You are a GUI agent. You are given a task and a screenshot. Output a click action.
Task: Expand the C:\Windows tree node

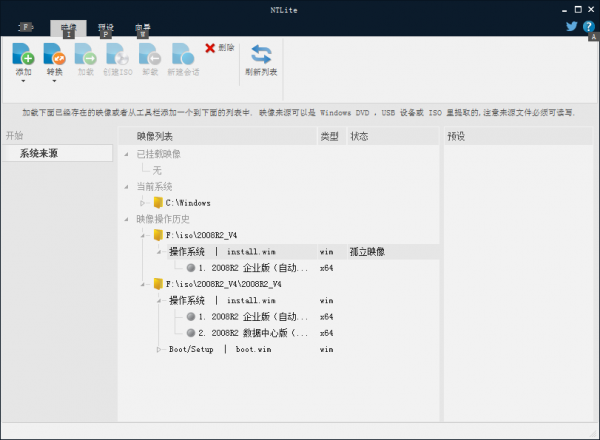(x=144, y=203)
